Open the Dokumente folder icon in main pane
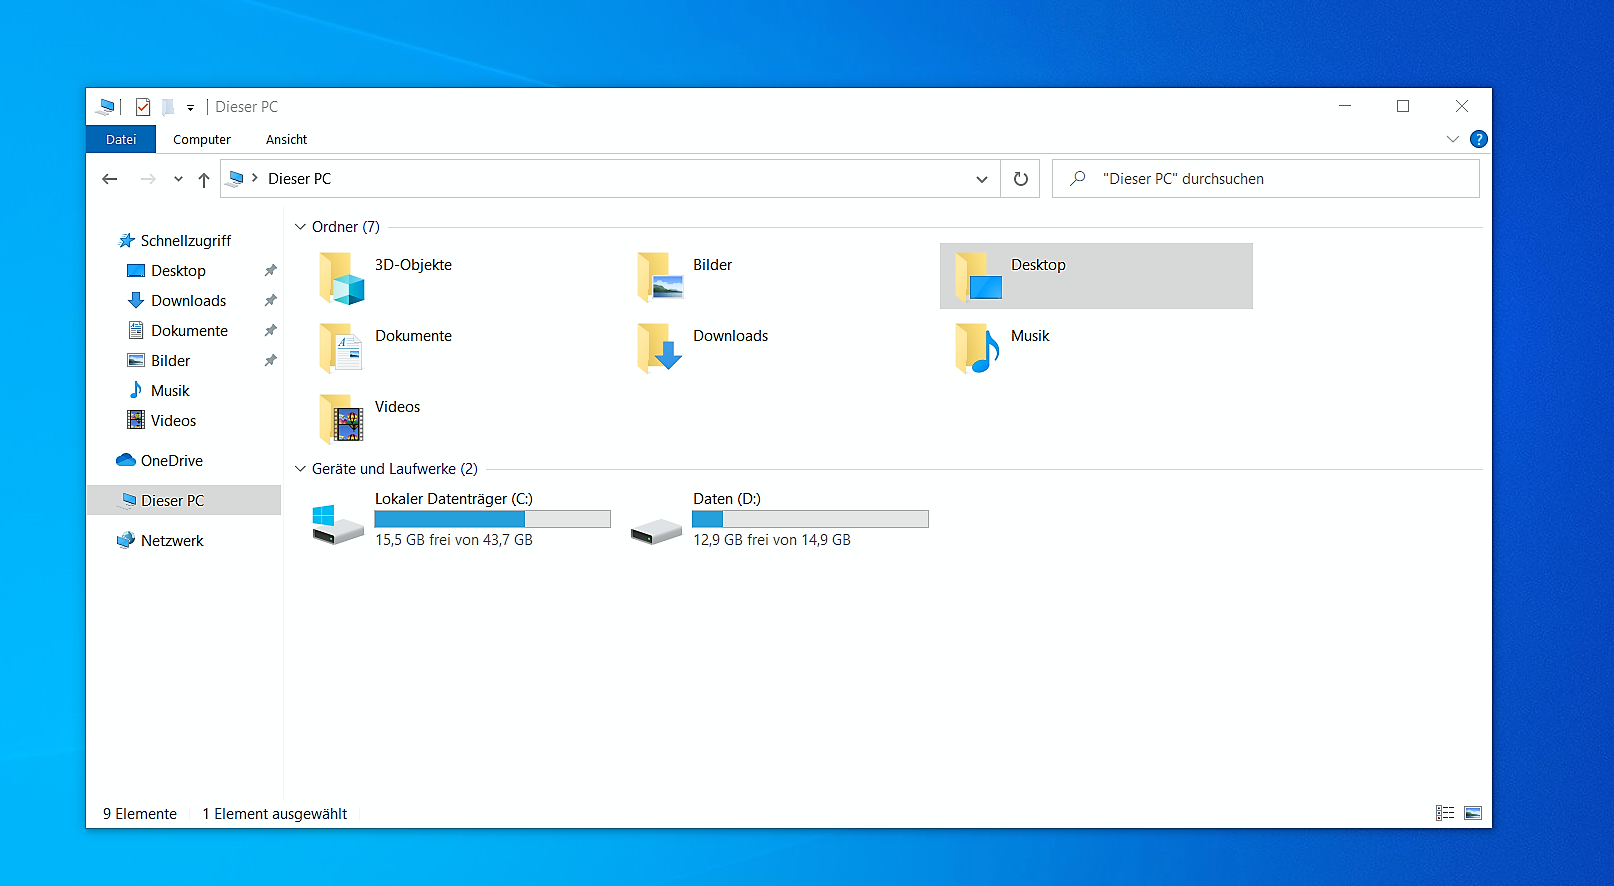The height and width of the screenshot is (886, 1614). click(x=342, y=348)
